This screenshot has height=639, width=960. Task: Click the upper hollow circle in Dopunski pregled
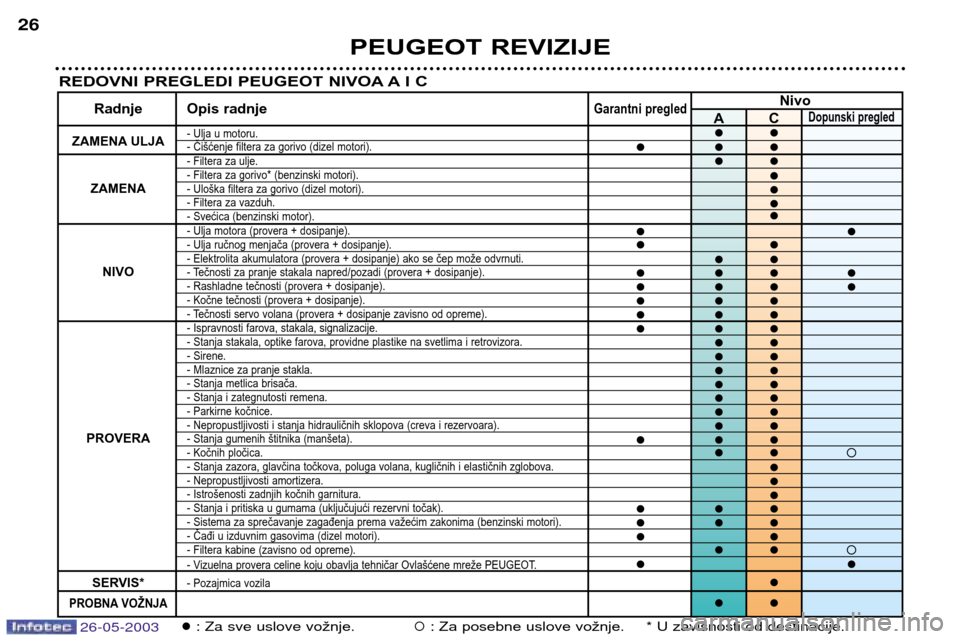click(x=851, y=453)
